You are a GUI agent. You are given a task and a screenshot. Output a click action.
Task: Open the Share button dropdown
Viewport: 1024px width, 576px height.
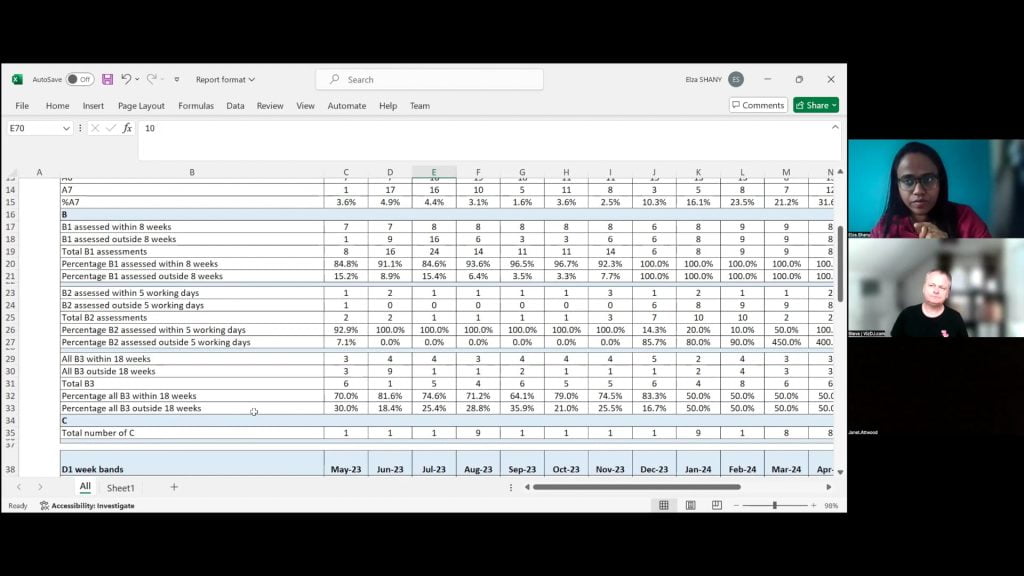(x=833, y=105)
